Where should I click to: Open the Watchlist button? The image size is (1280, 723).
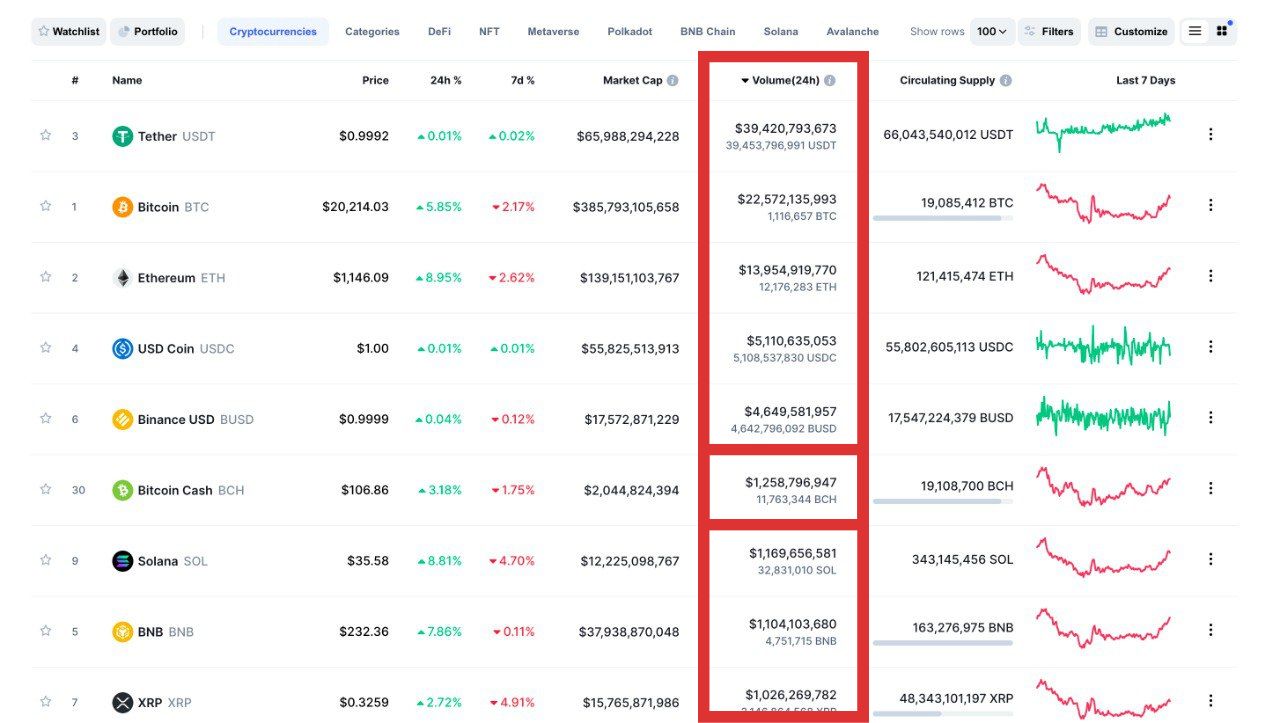pyautogui.click(x=68, y=31)
